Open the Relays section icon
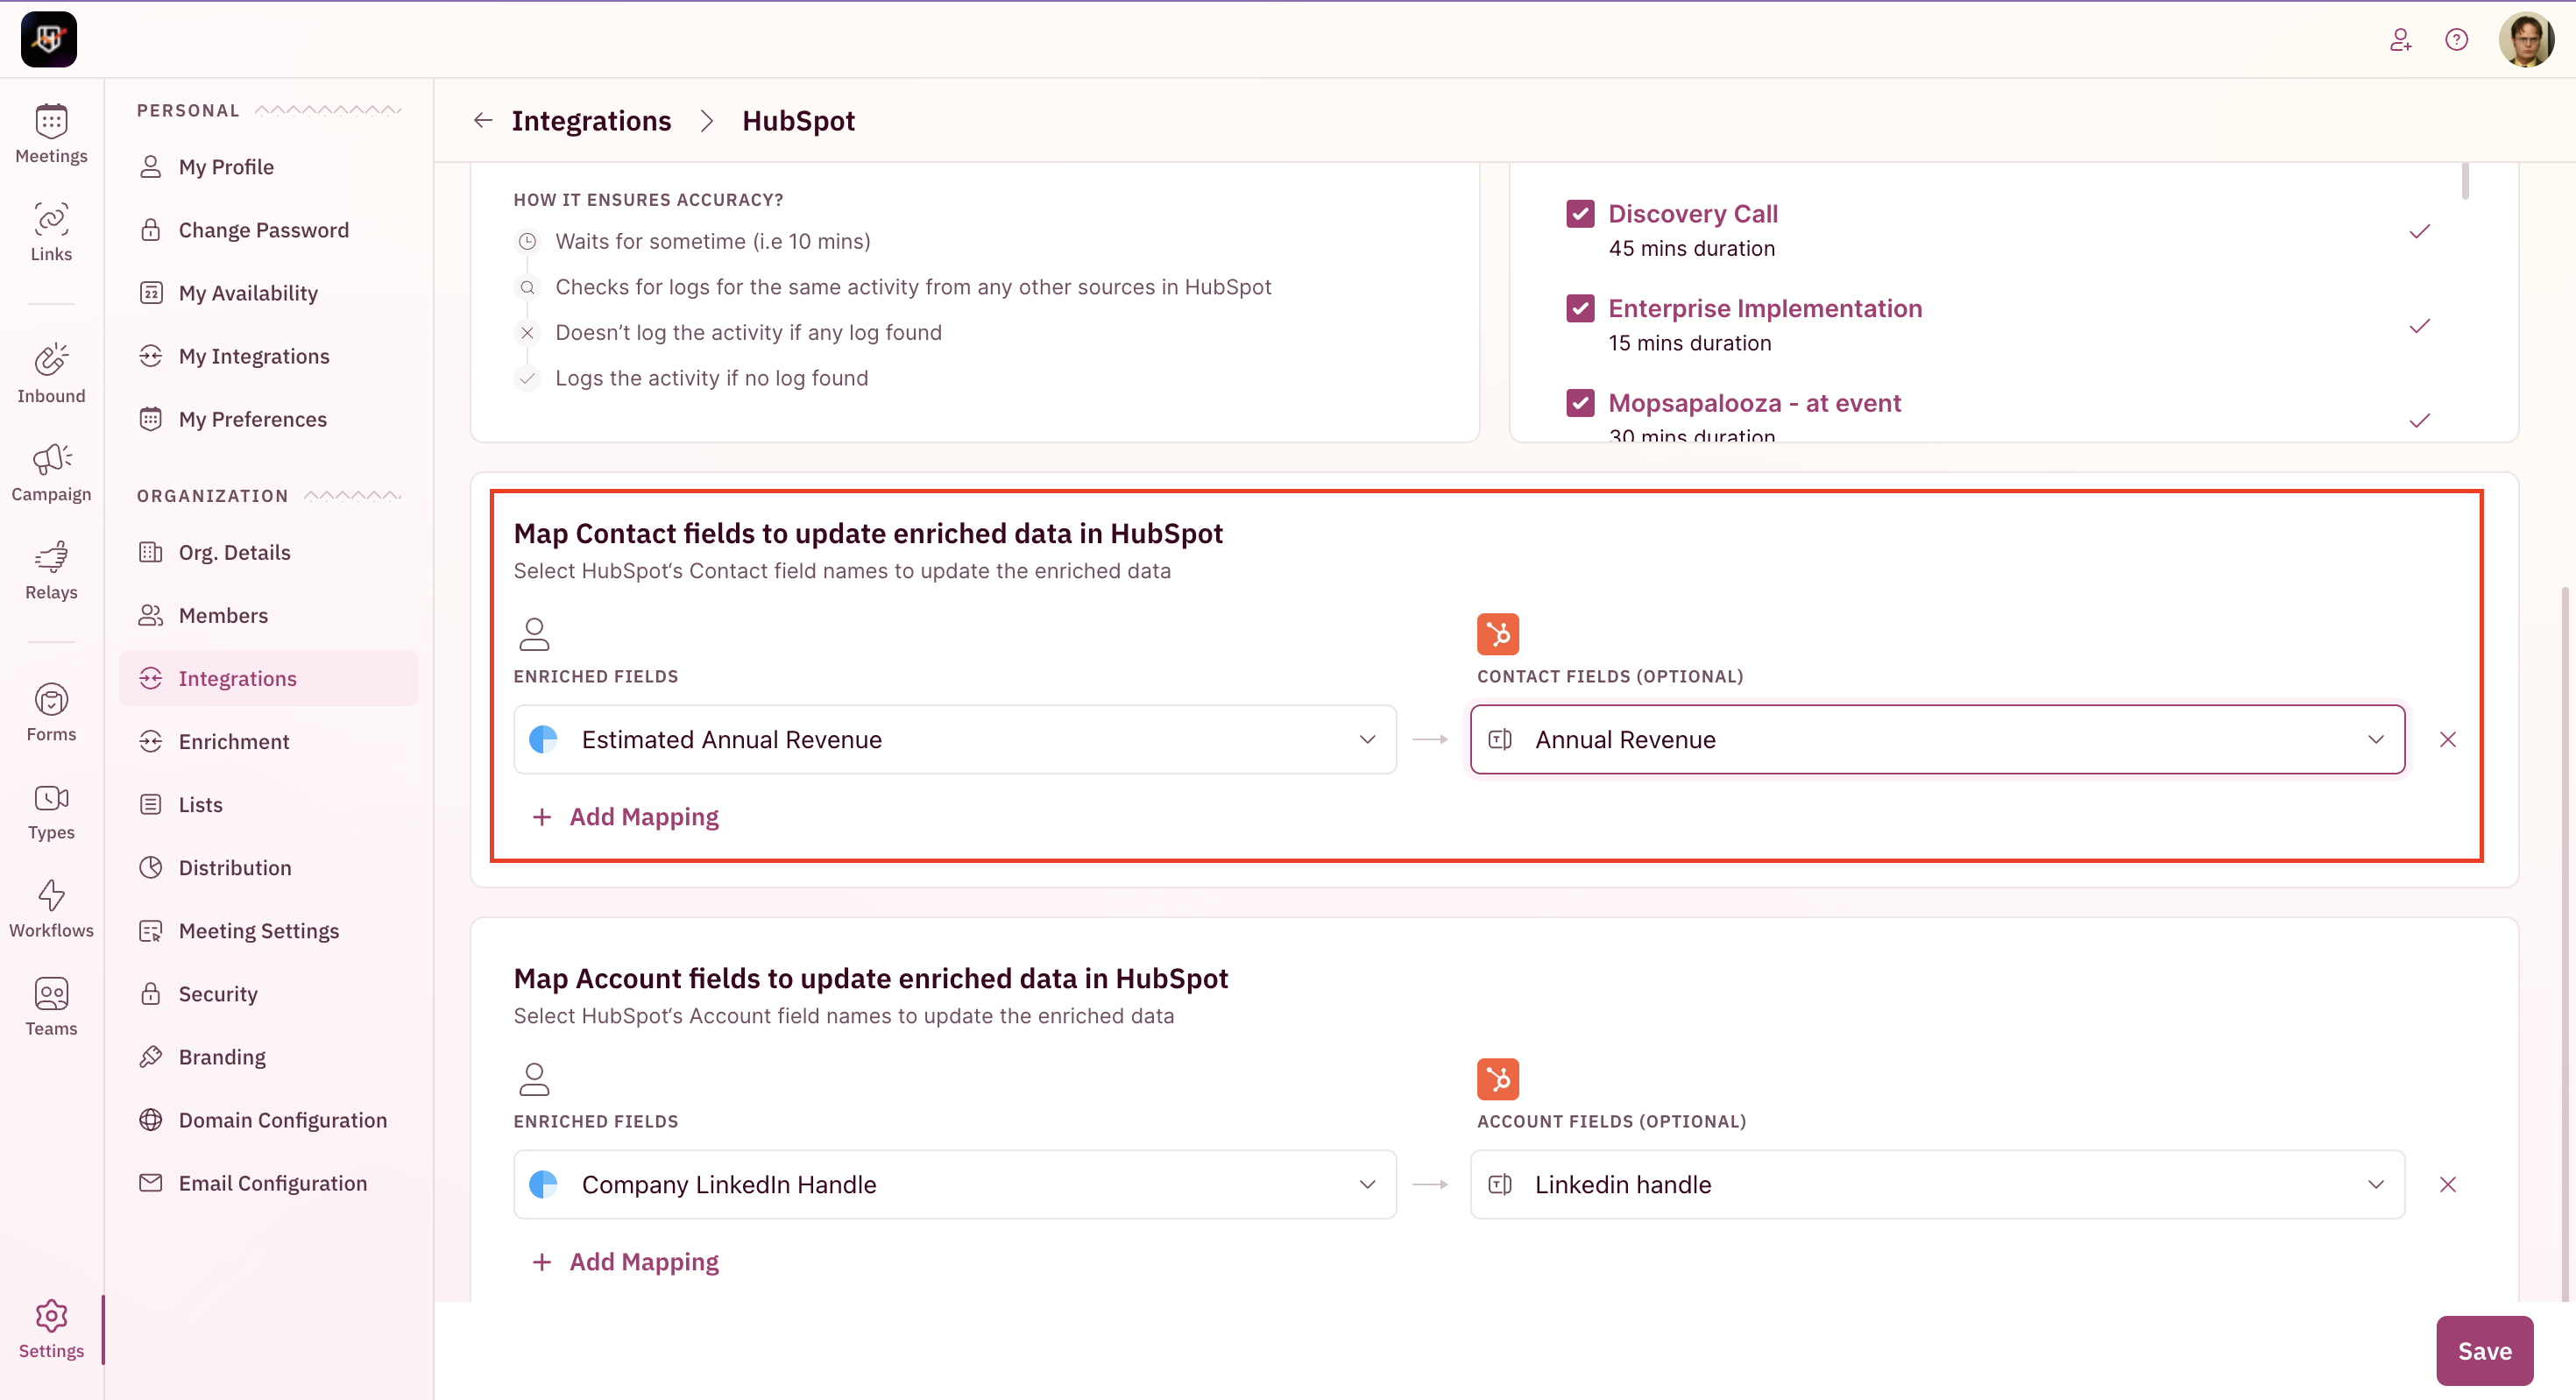 coord(51,569)
